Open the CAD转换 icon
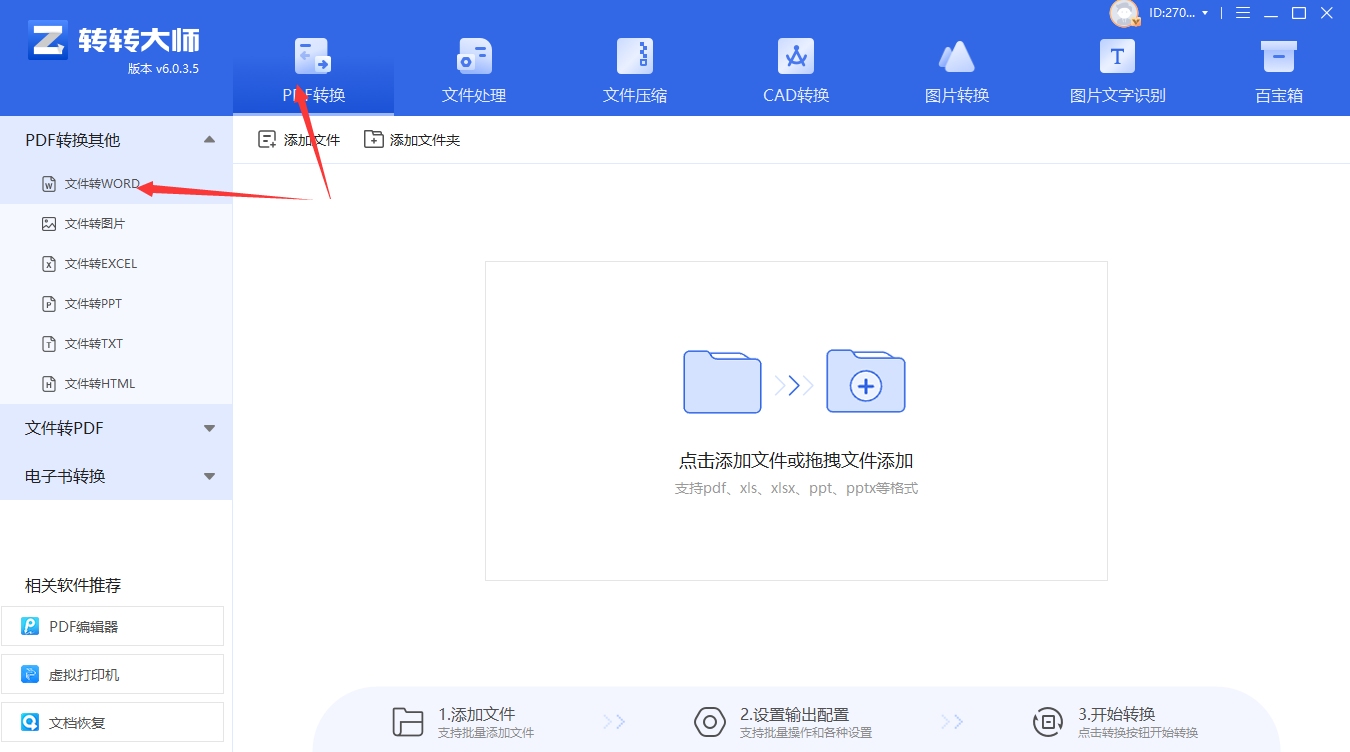 796,56
